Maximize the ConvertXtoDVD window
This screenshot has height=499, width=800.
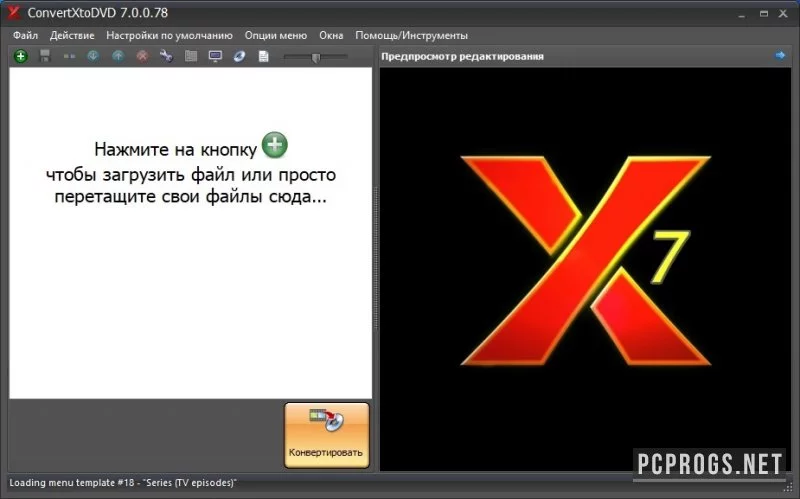[764, 14]
